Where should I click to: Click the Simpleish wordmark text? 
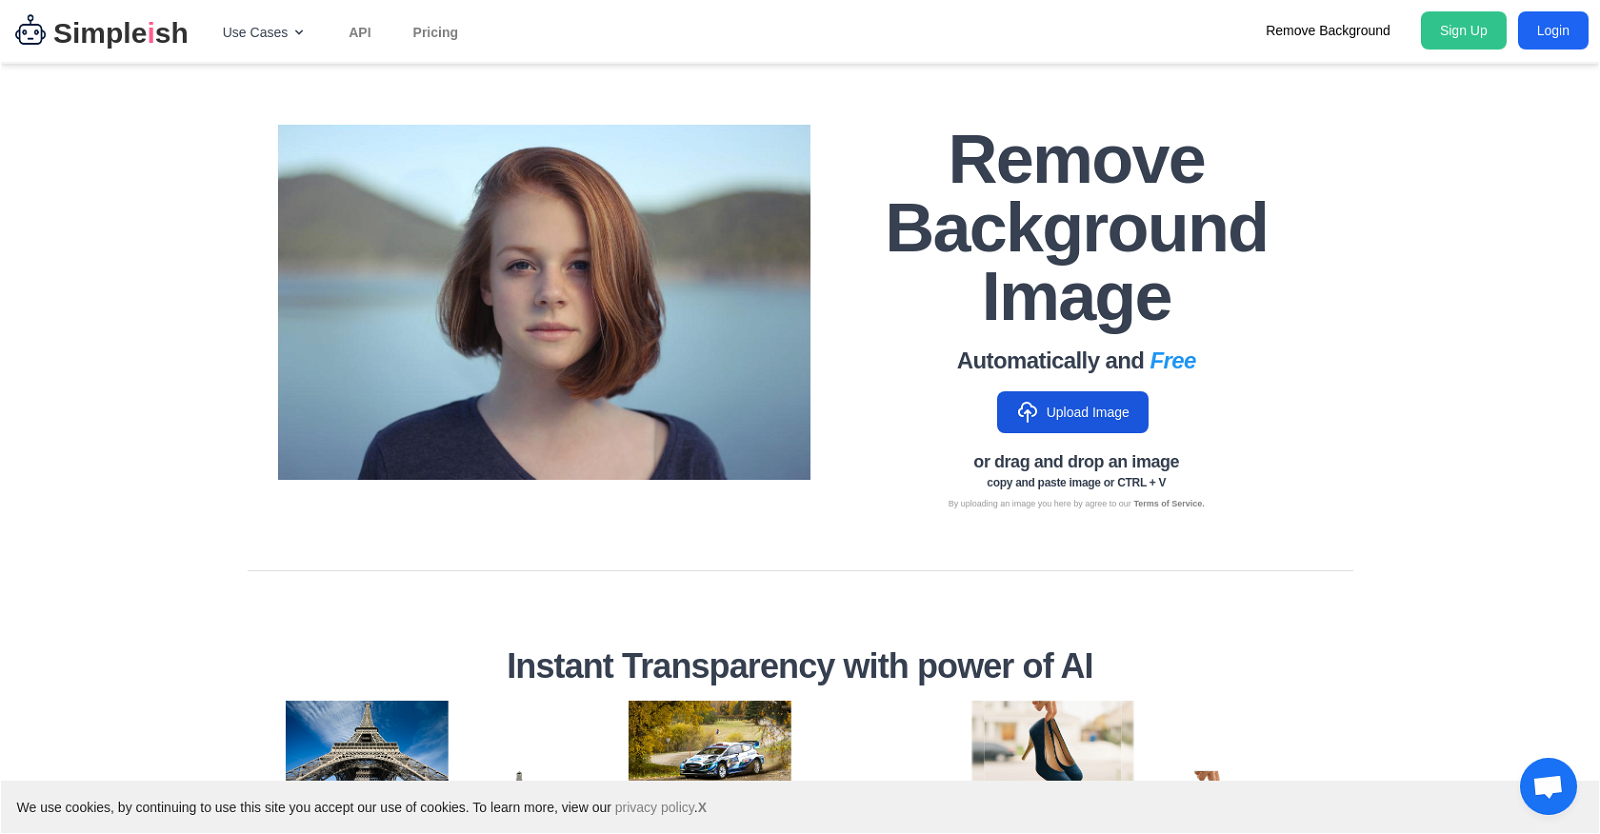coord(120,33)
